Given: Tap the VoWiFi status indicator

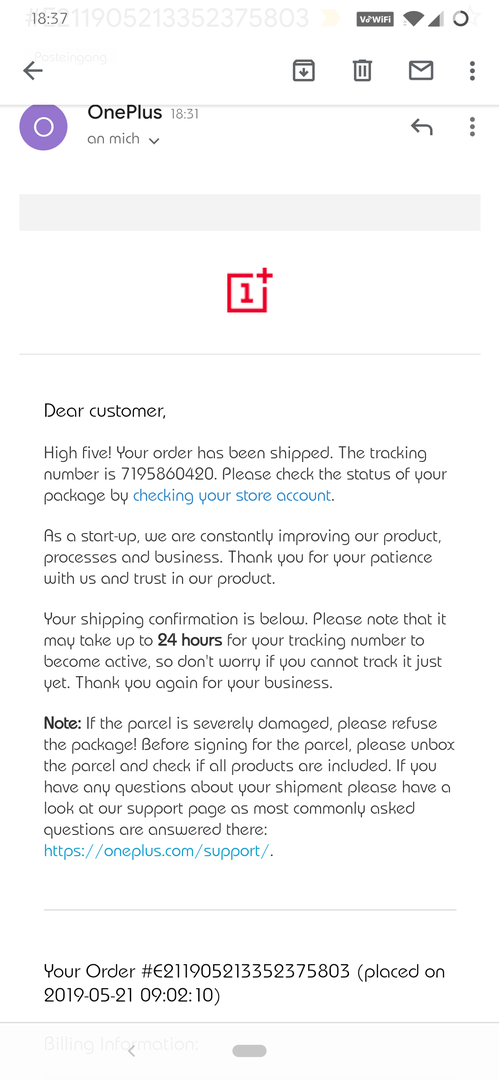Looking at the screenshot, I should point(375,19).
